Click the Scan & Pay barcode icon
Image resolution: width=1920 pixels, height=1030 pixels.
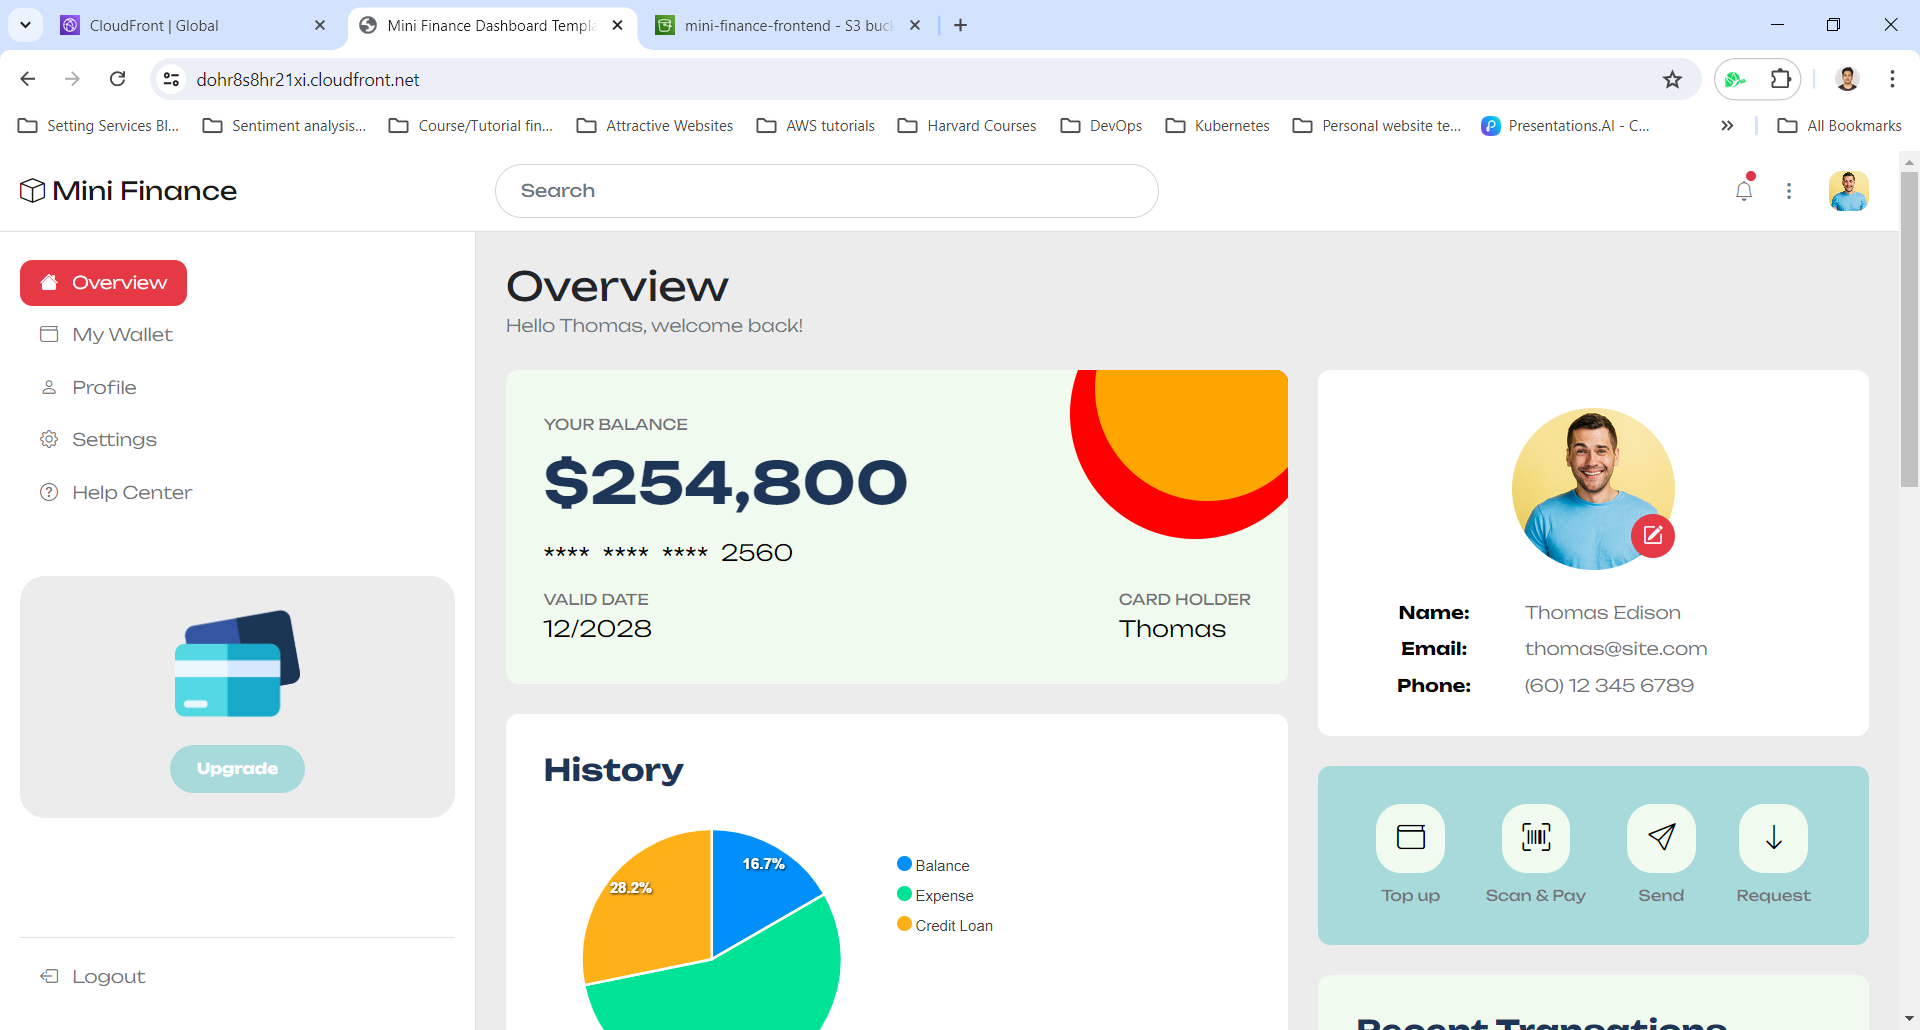[x=1535, y=838]
